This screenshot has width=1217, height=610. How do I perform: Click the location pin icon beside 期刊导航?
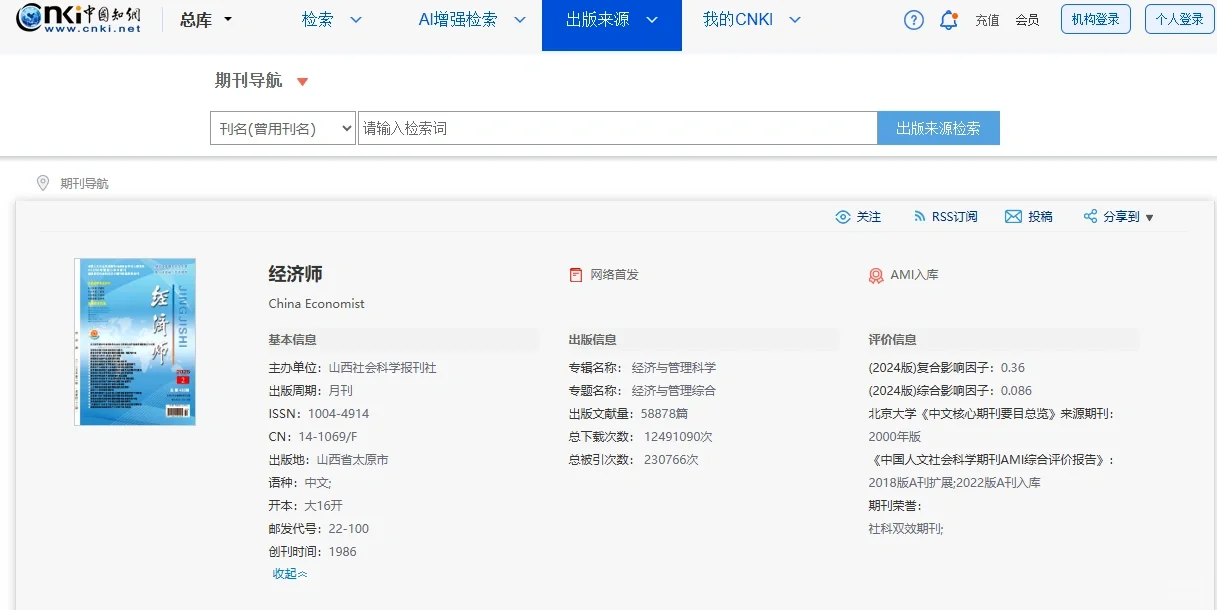point(43,183)
